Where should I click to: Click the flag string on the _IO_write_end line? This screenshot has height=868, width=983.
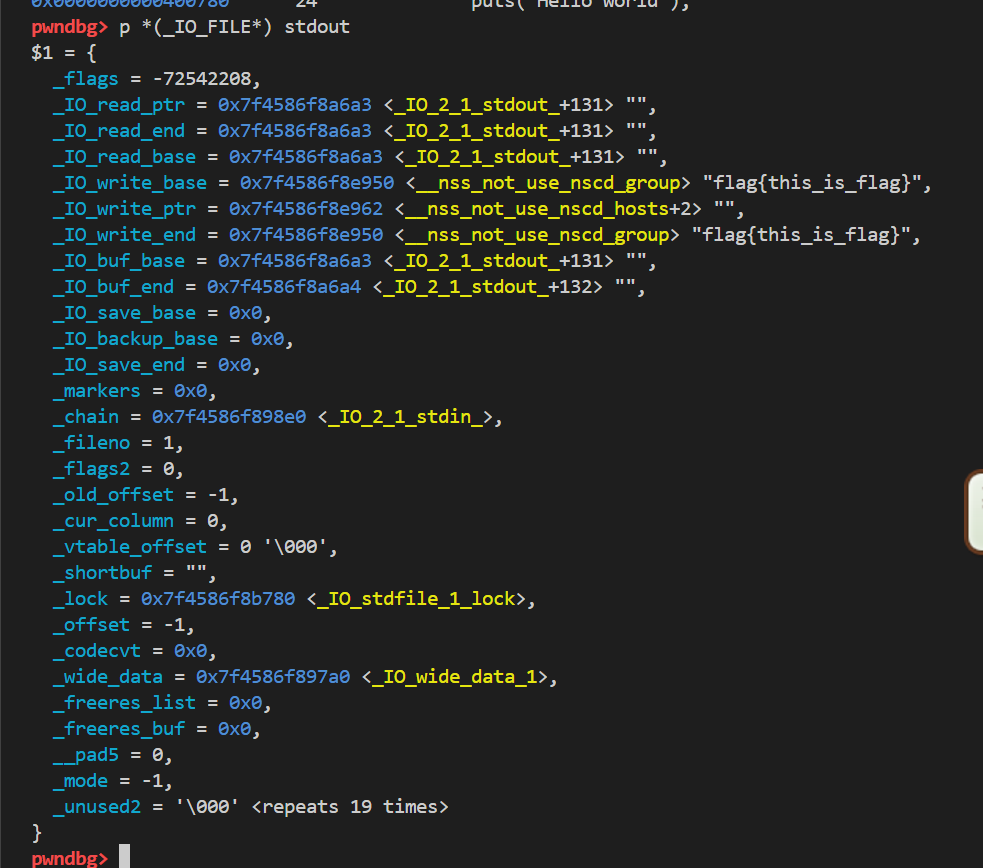(x=806, y=235)
